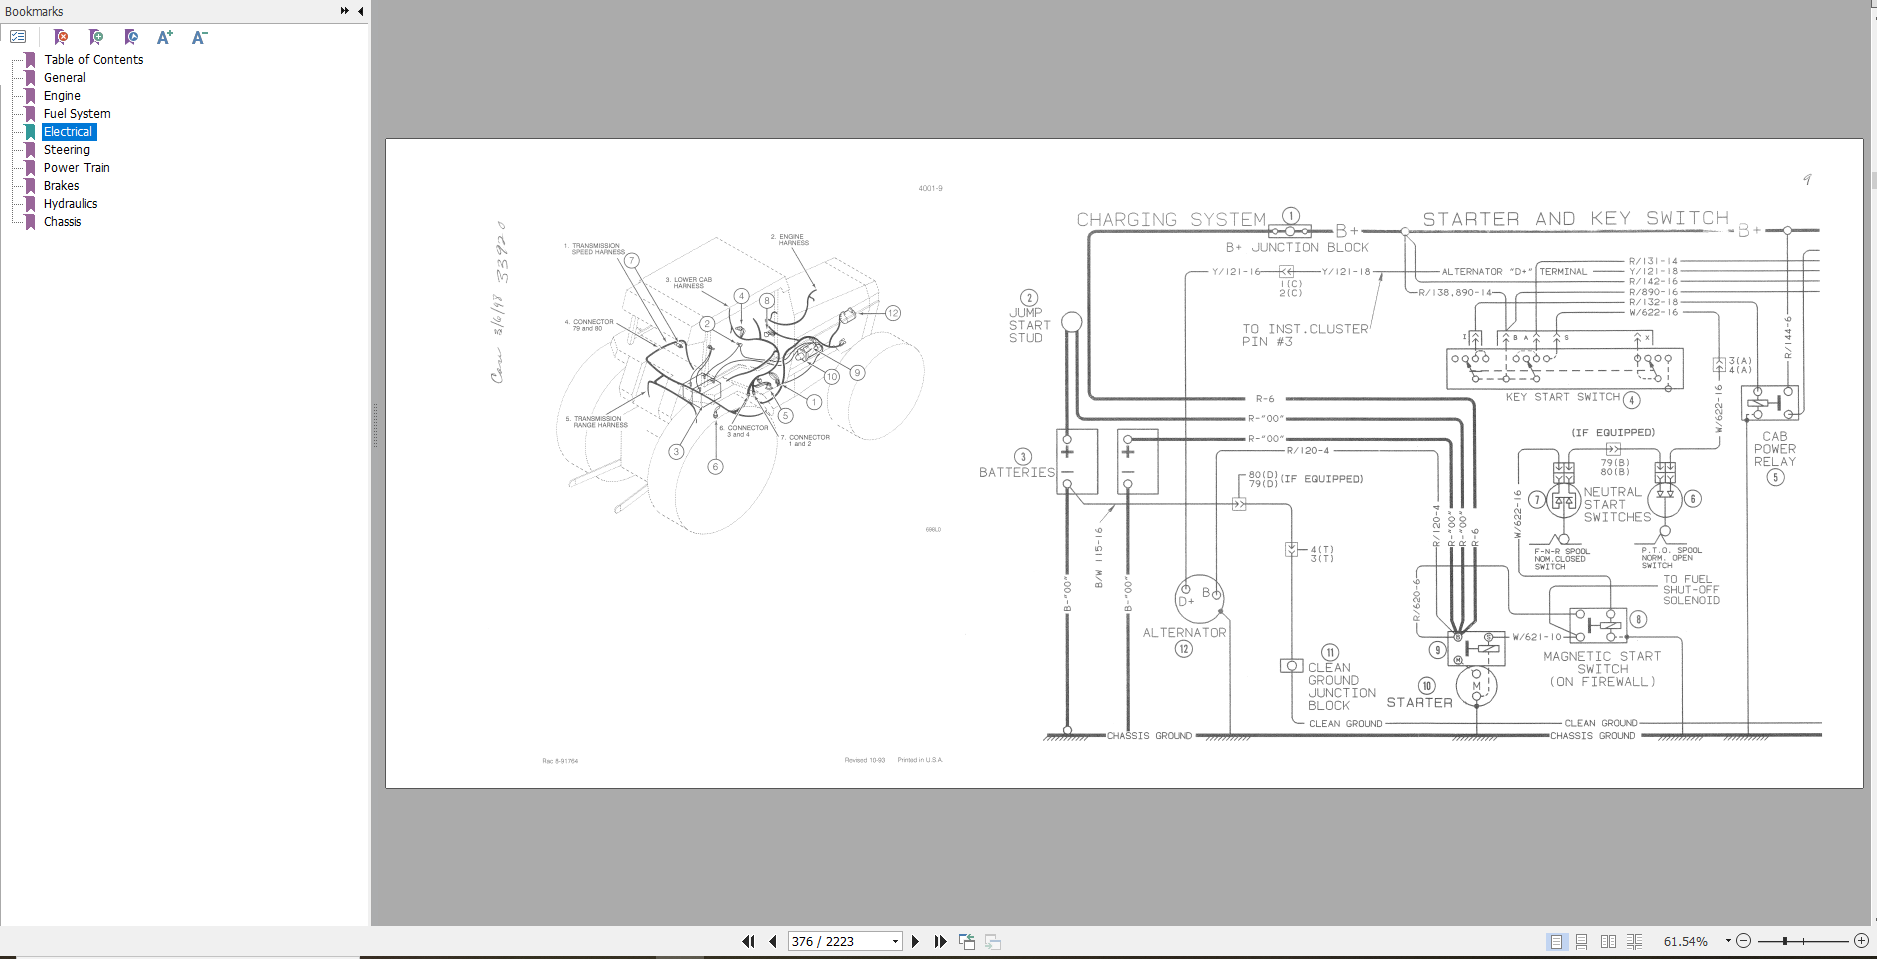Select the Electrical bookmark
Viewport: 1877px width, 959px height.
[x=68, y=131]
